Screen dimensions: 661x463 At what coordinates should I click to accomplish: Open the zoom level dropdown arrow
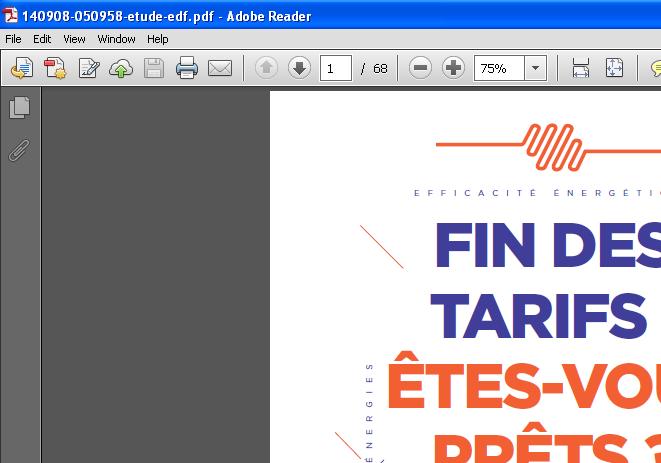point(536,68)
